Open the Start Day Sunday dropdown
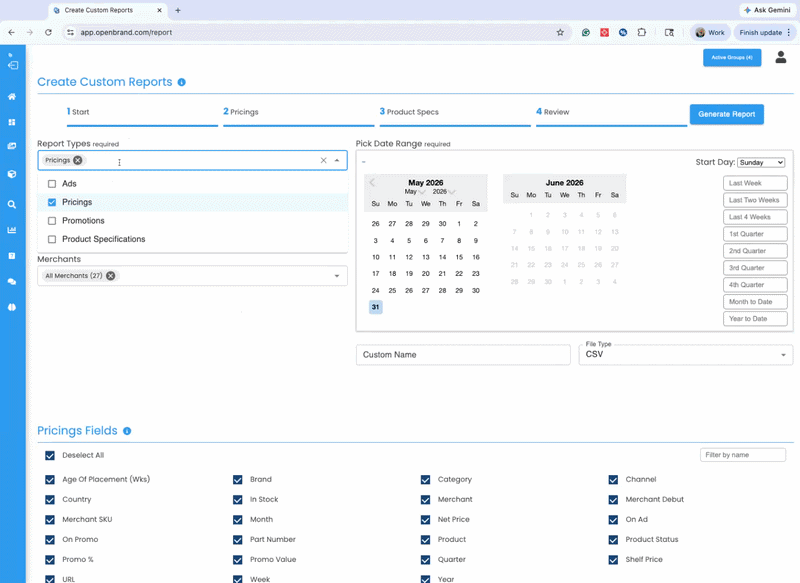Image resolution: width=800 pixels, height=583 pixels. [761, 162]
